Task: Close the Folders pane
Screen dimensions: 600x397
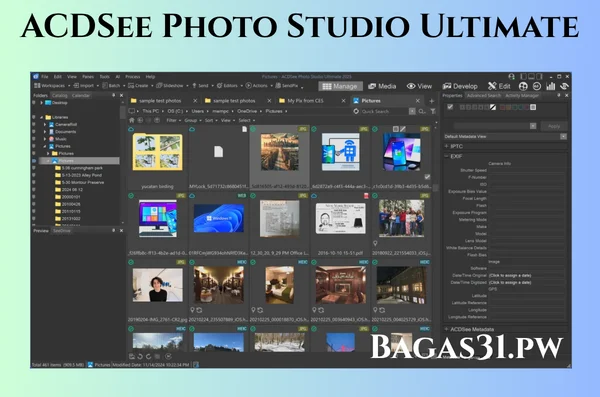Action: 121,95
